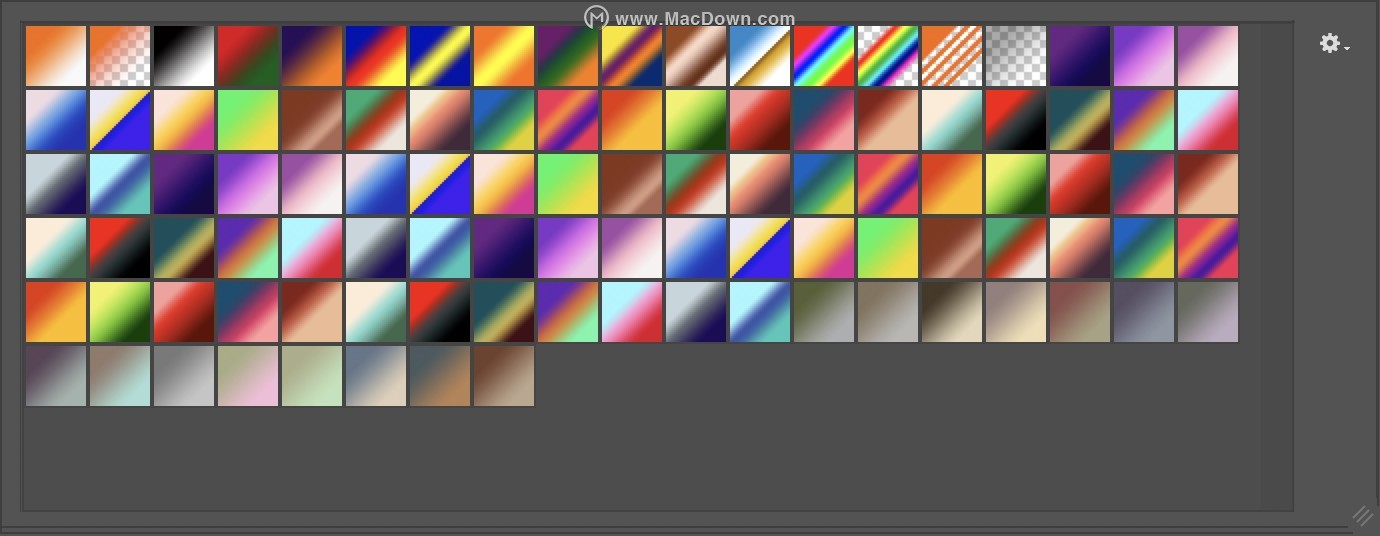Image resolution: width=1380 pixels, height=536 pixels.
Task: Pick the blue, yellow, blue gradient preset
Action: 440,56
